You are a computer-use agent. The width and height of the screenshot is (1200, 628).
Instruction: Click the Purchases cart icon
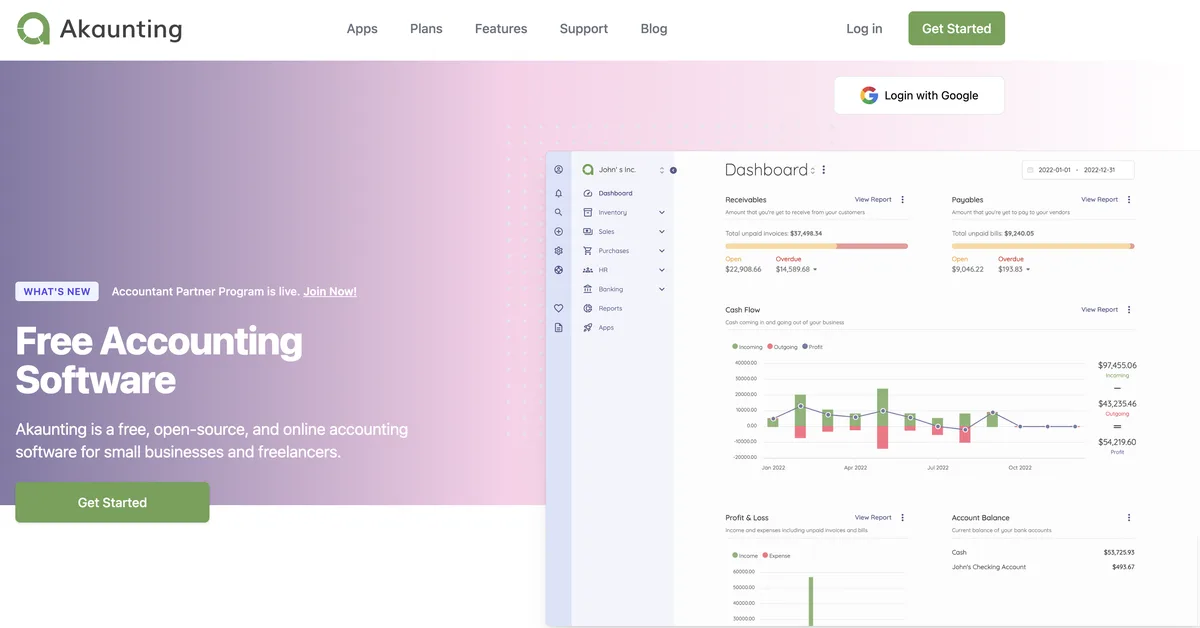pyautogui.click(x=588, y=251)
